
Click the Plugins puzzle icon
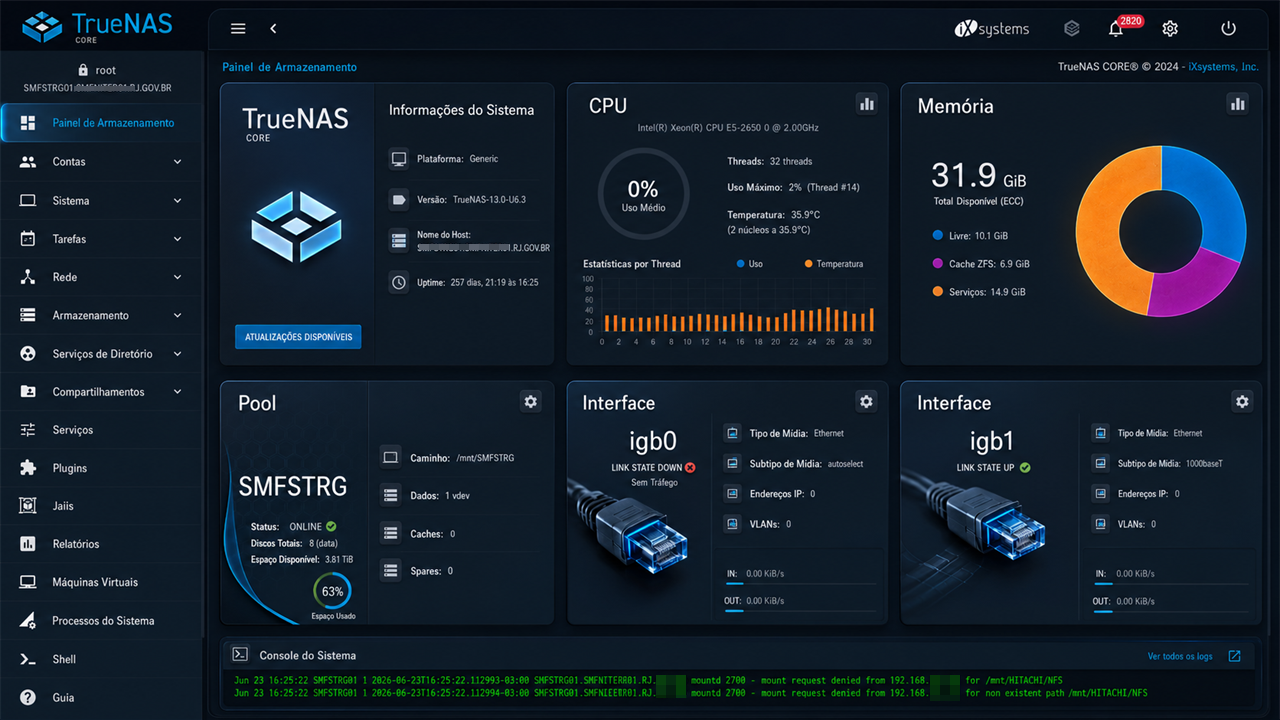point(28,468)
